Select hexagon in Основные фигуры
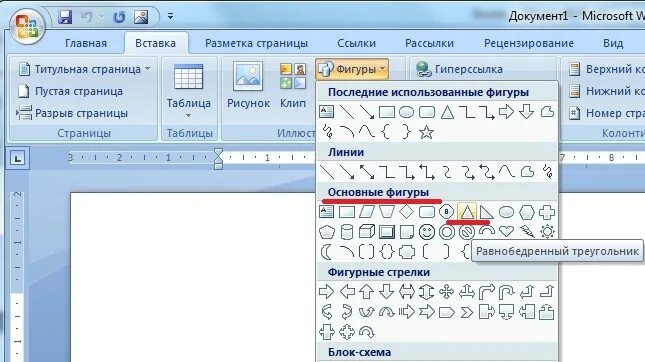This screenshot has width=645, height=362. 527,212
